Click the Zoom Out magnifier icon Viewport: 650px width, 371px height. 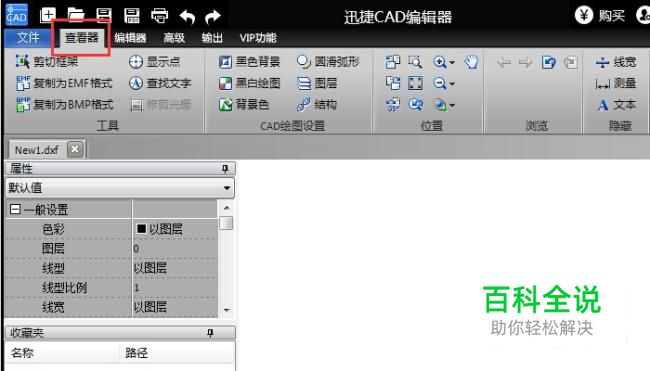[439, 83]
